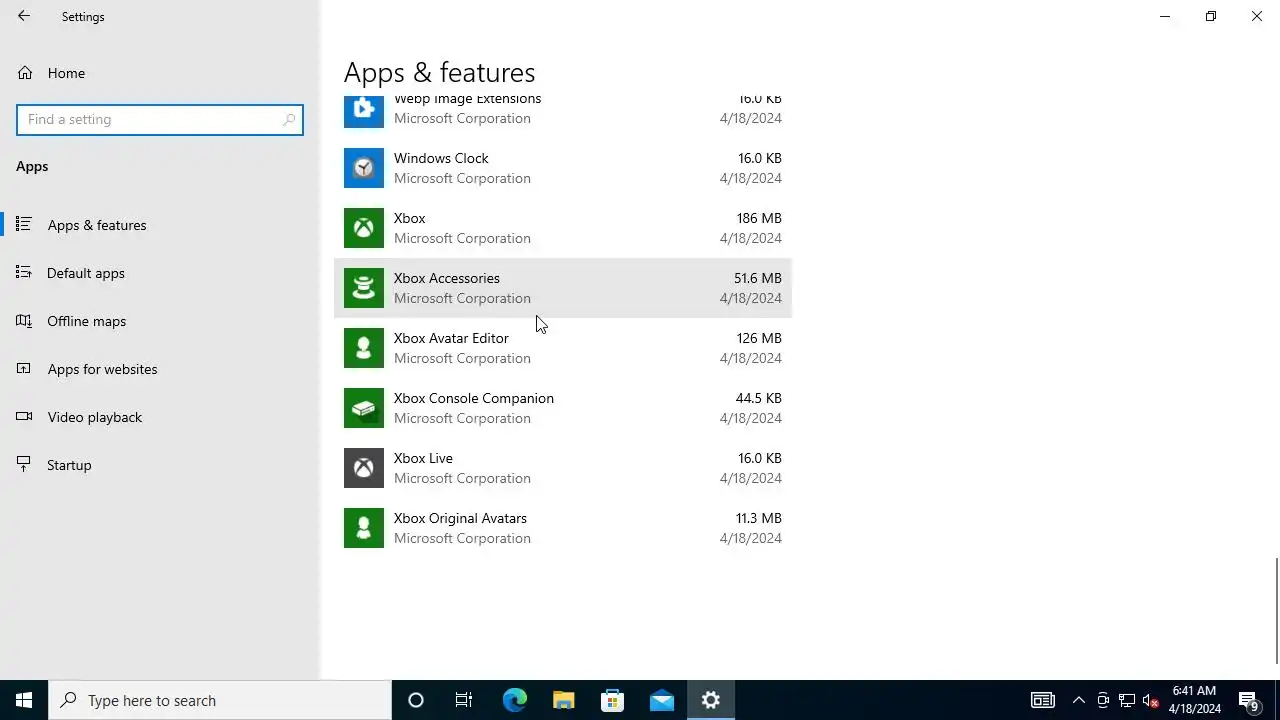Open the taskbar clock and calendar

click(1194, 700)
